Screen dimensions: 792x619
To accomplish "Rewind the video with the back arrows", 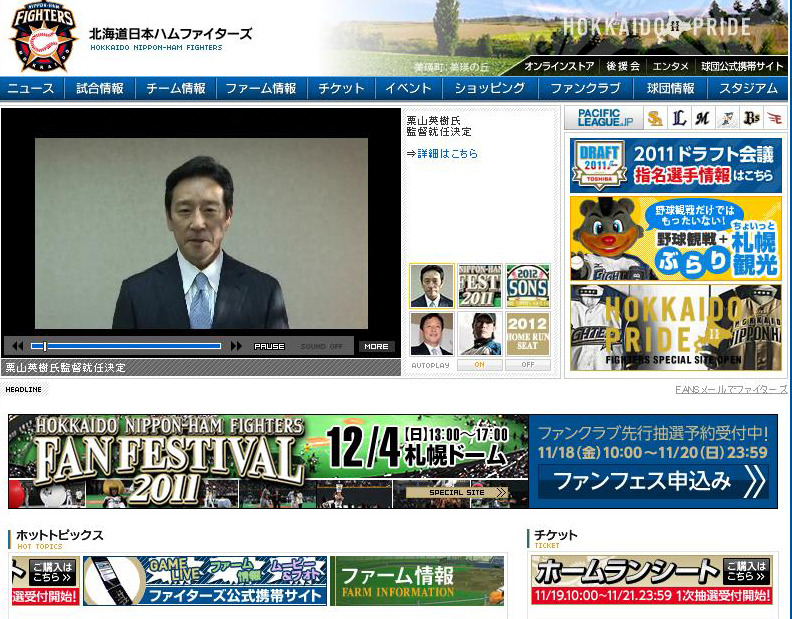I will (x=18, y=346).
